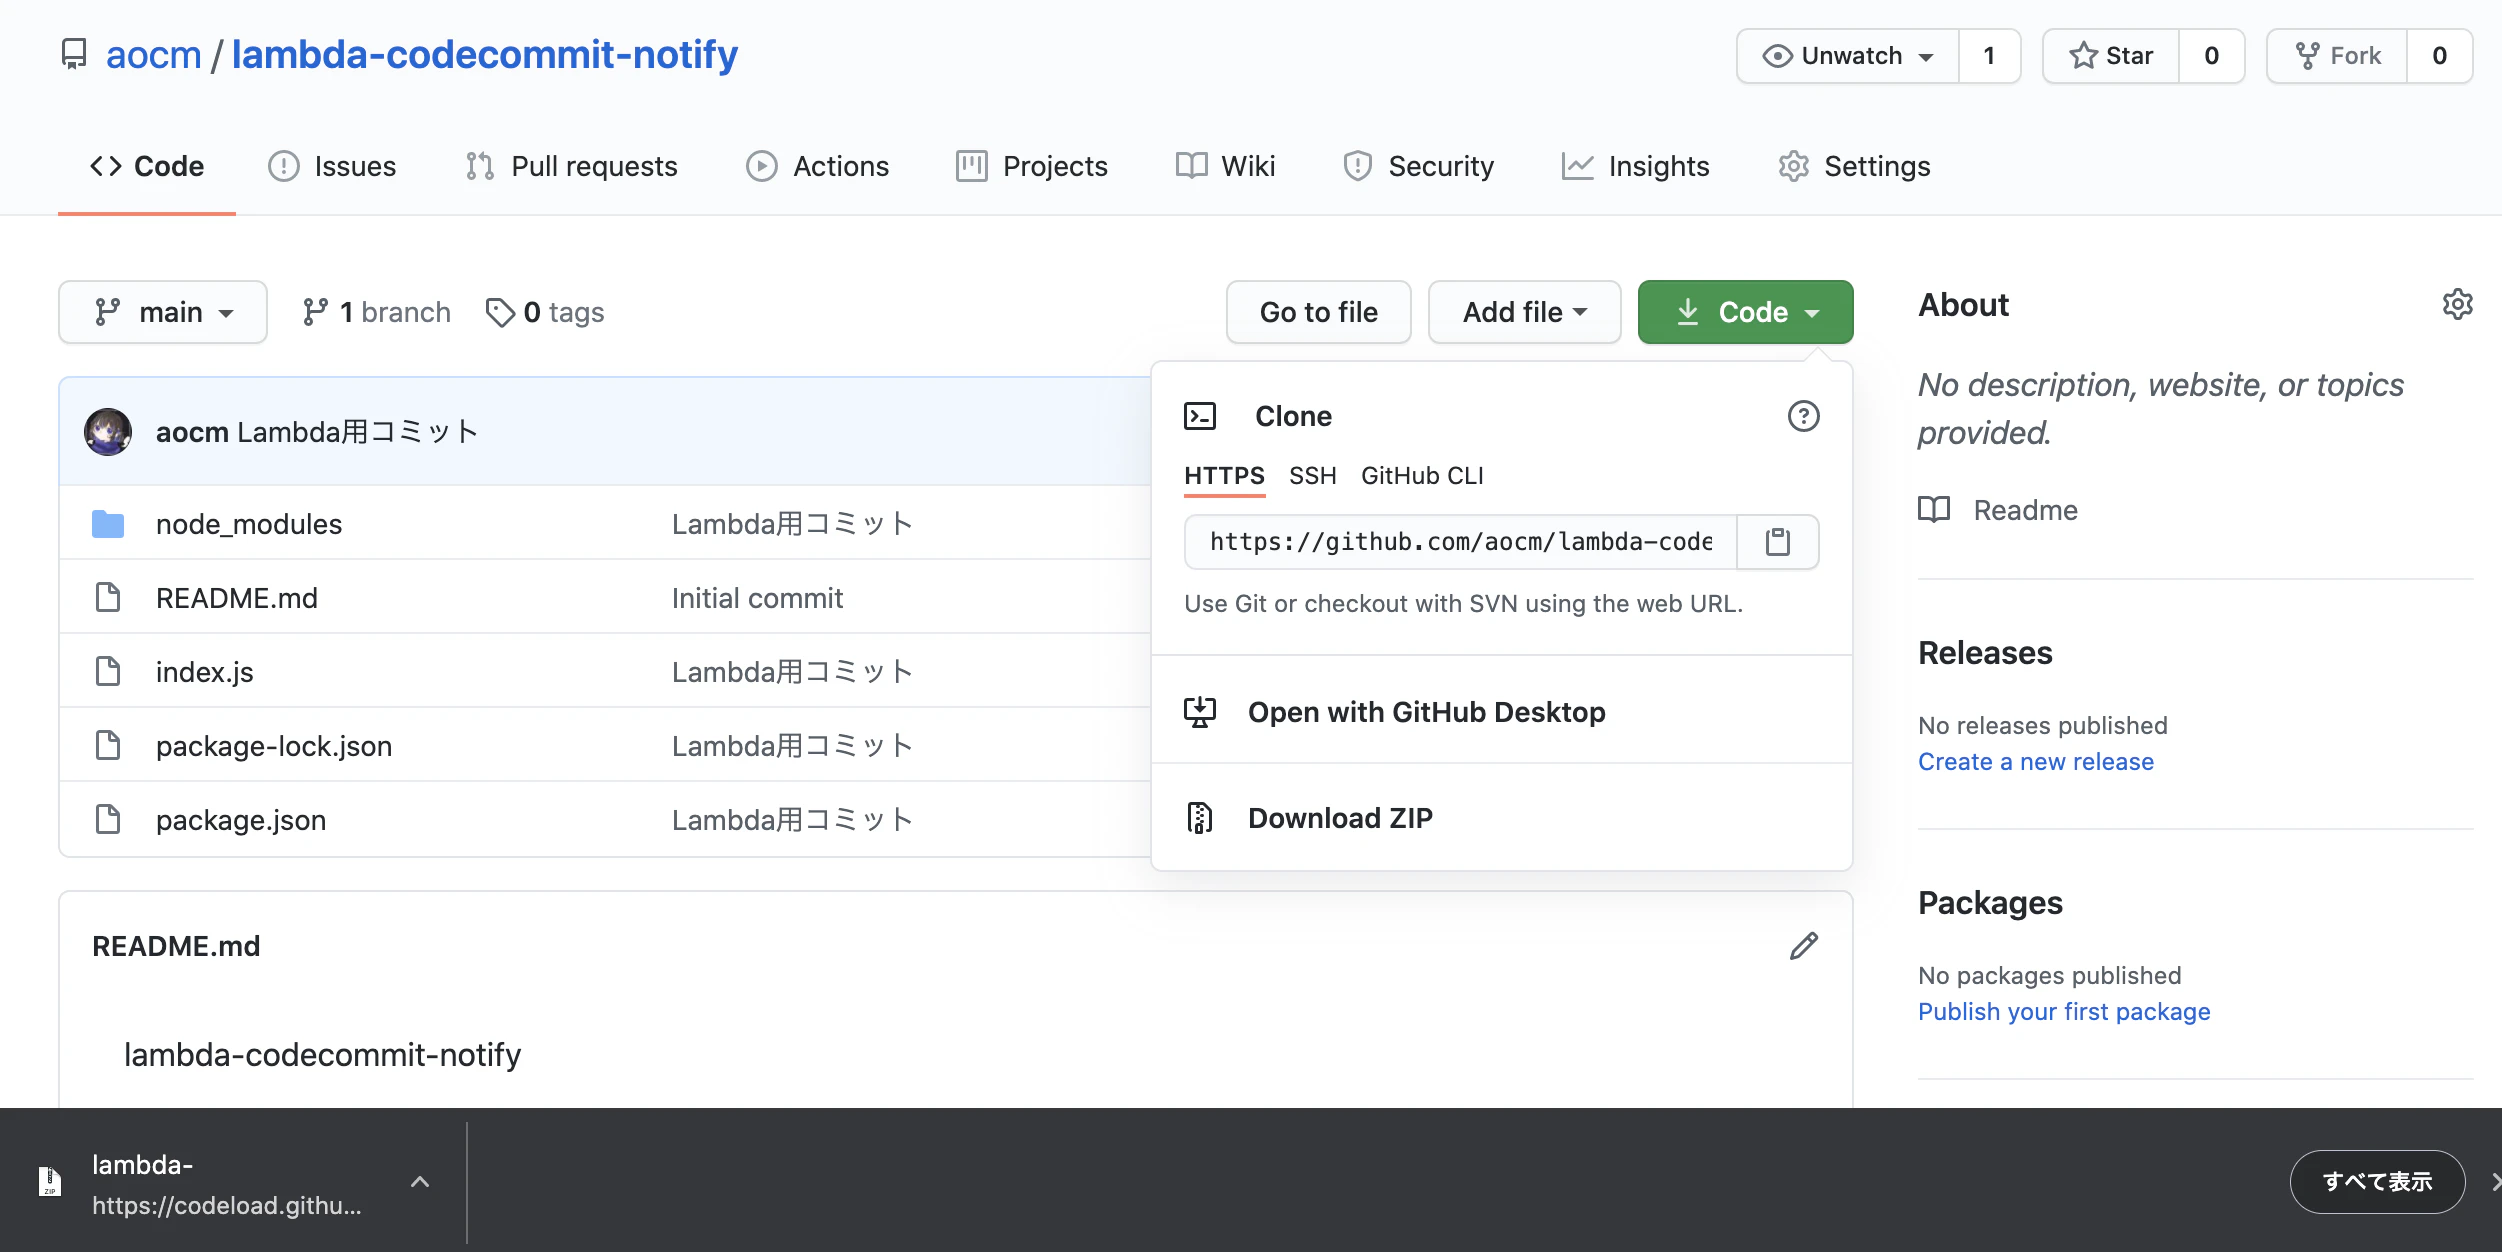Open About section settings gear
The image size is (2502, 1252).
pyautogui.click(x=2457, y=304)
